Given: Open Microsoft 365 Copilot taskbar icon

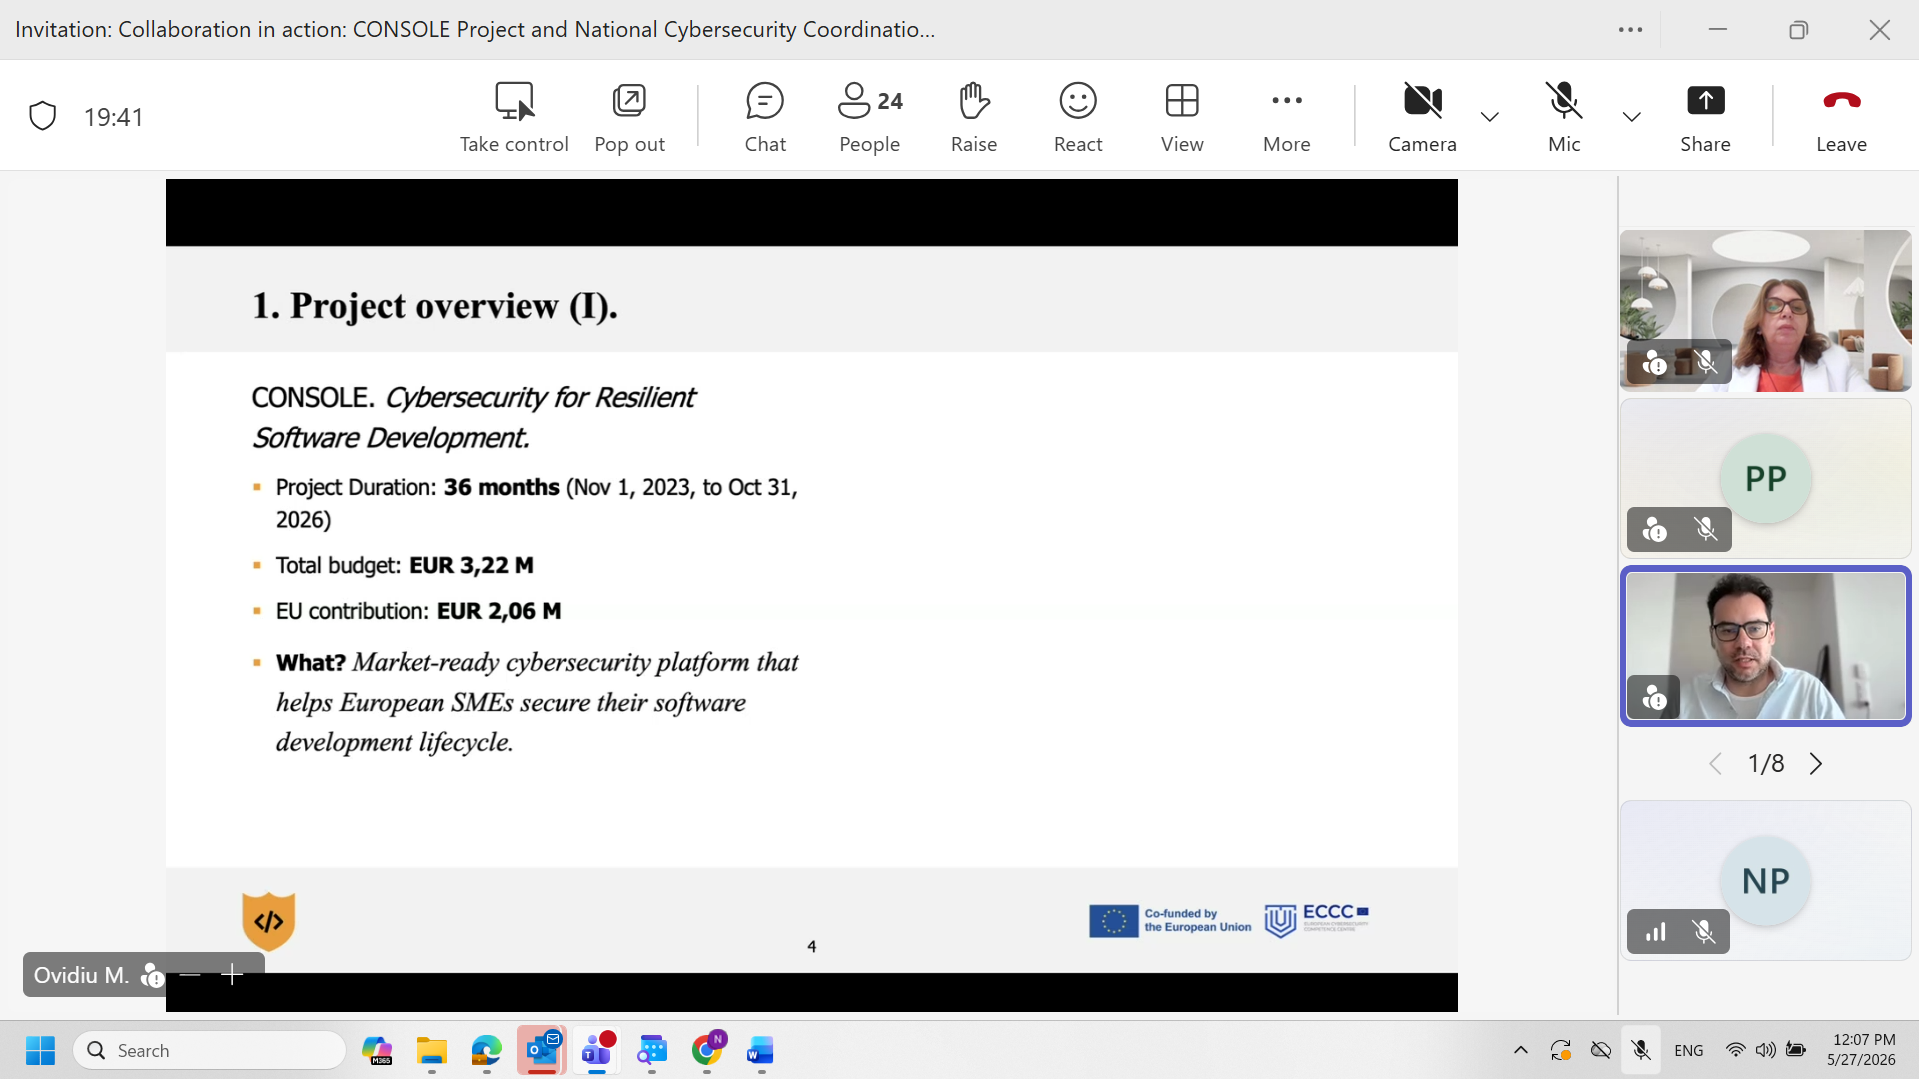Looking at the screenshot, I should pos(377,1051).
